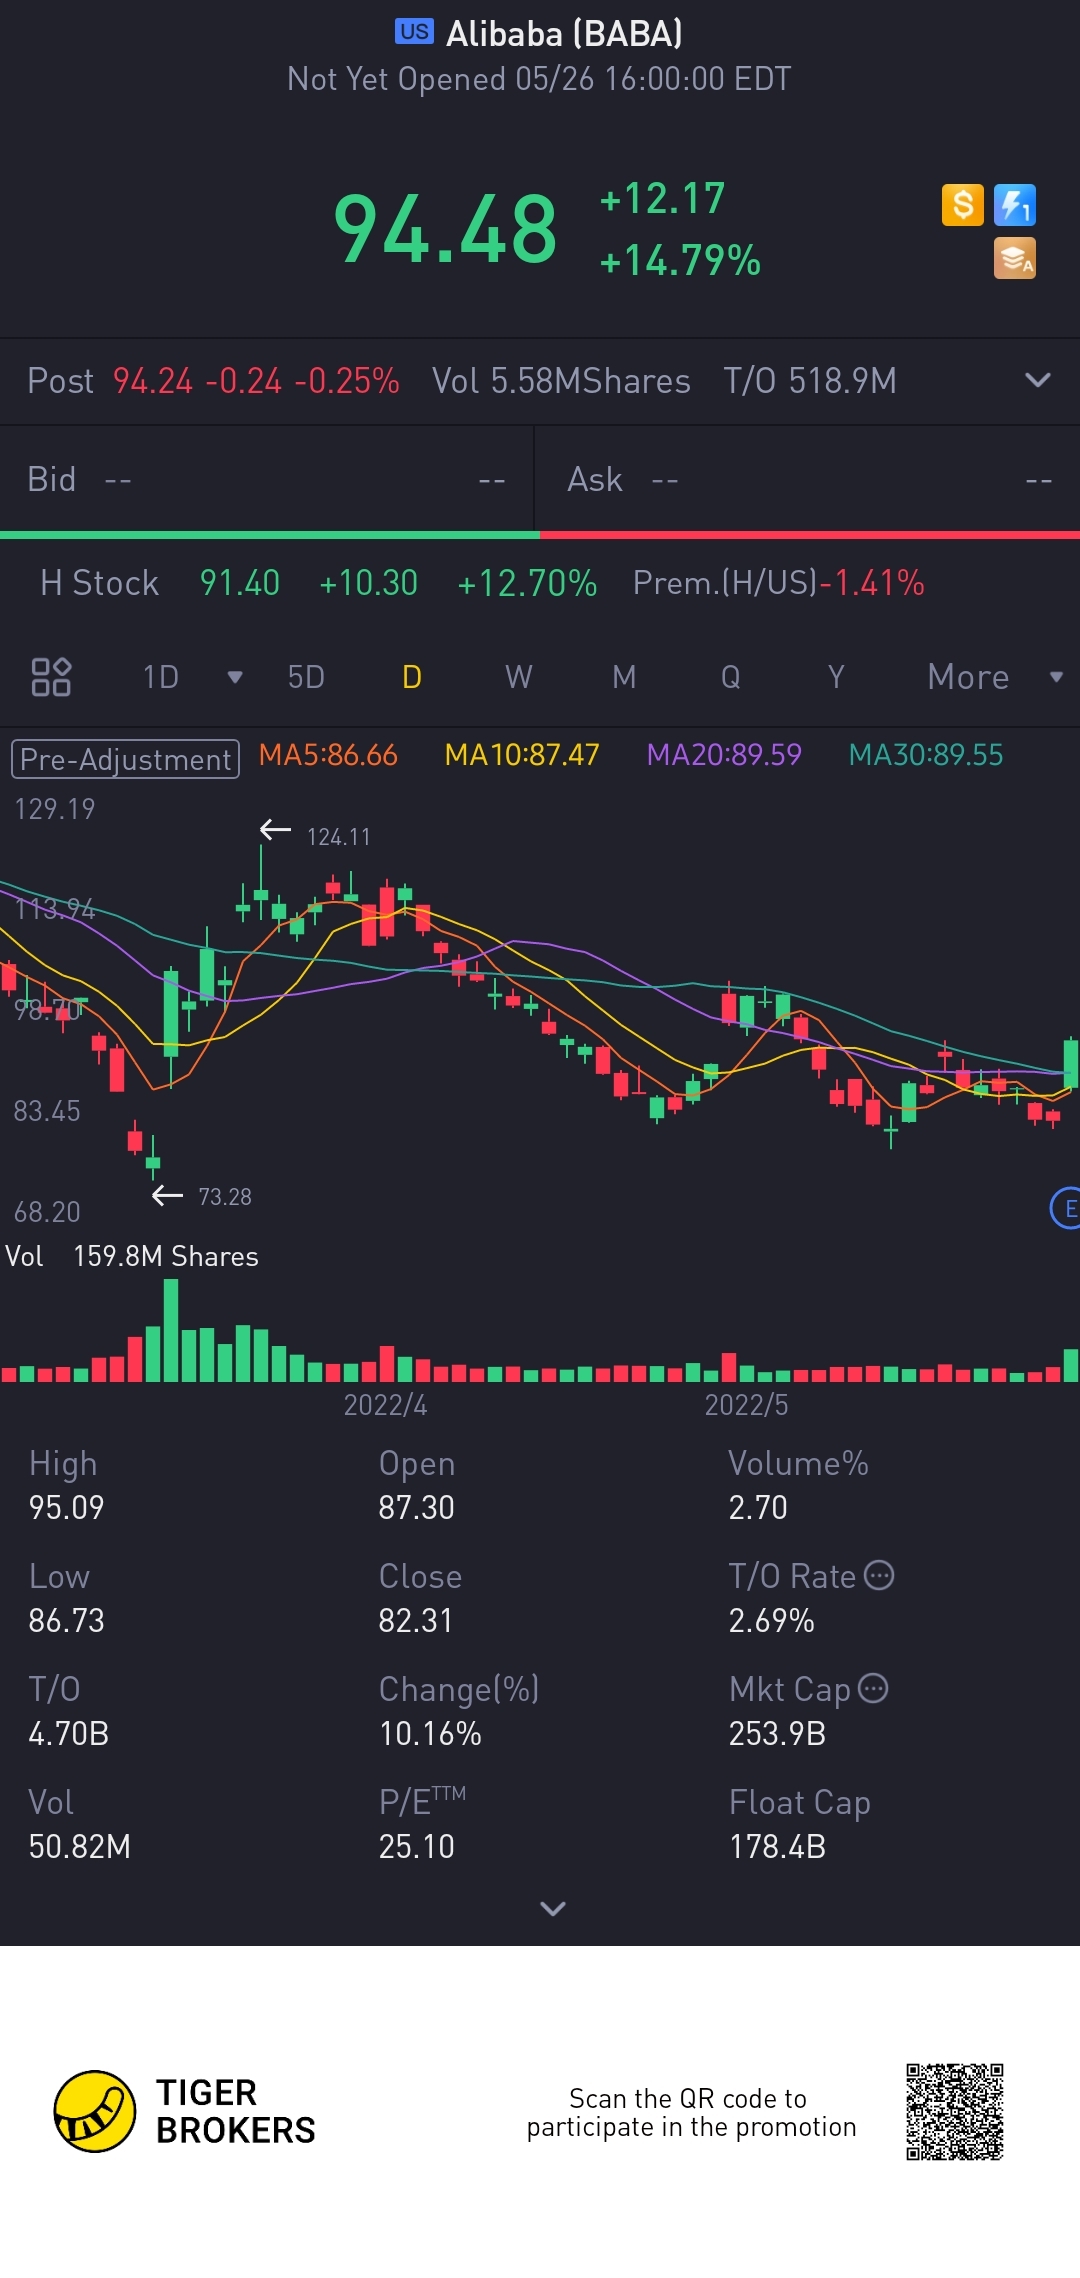Open the chart layout grid icon

point(51,677)
